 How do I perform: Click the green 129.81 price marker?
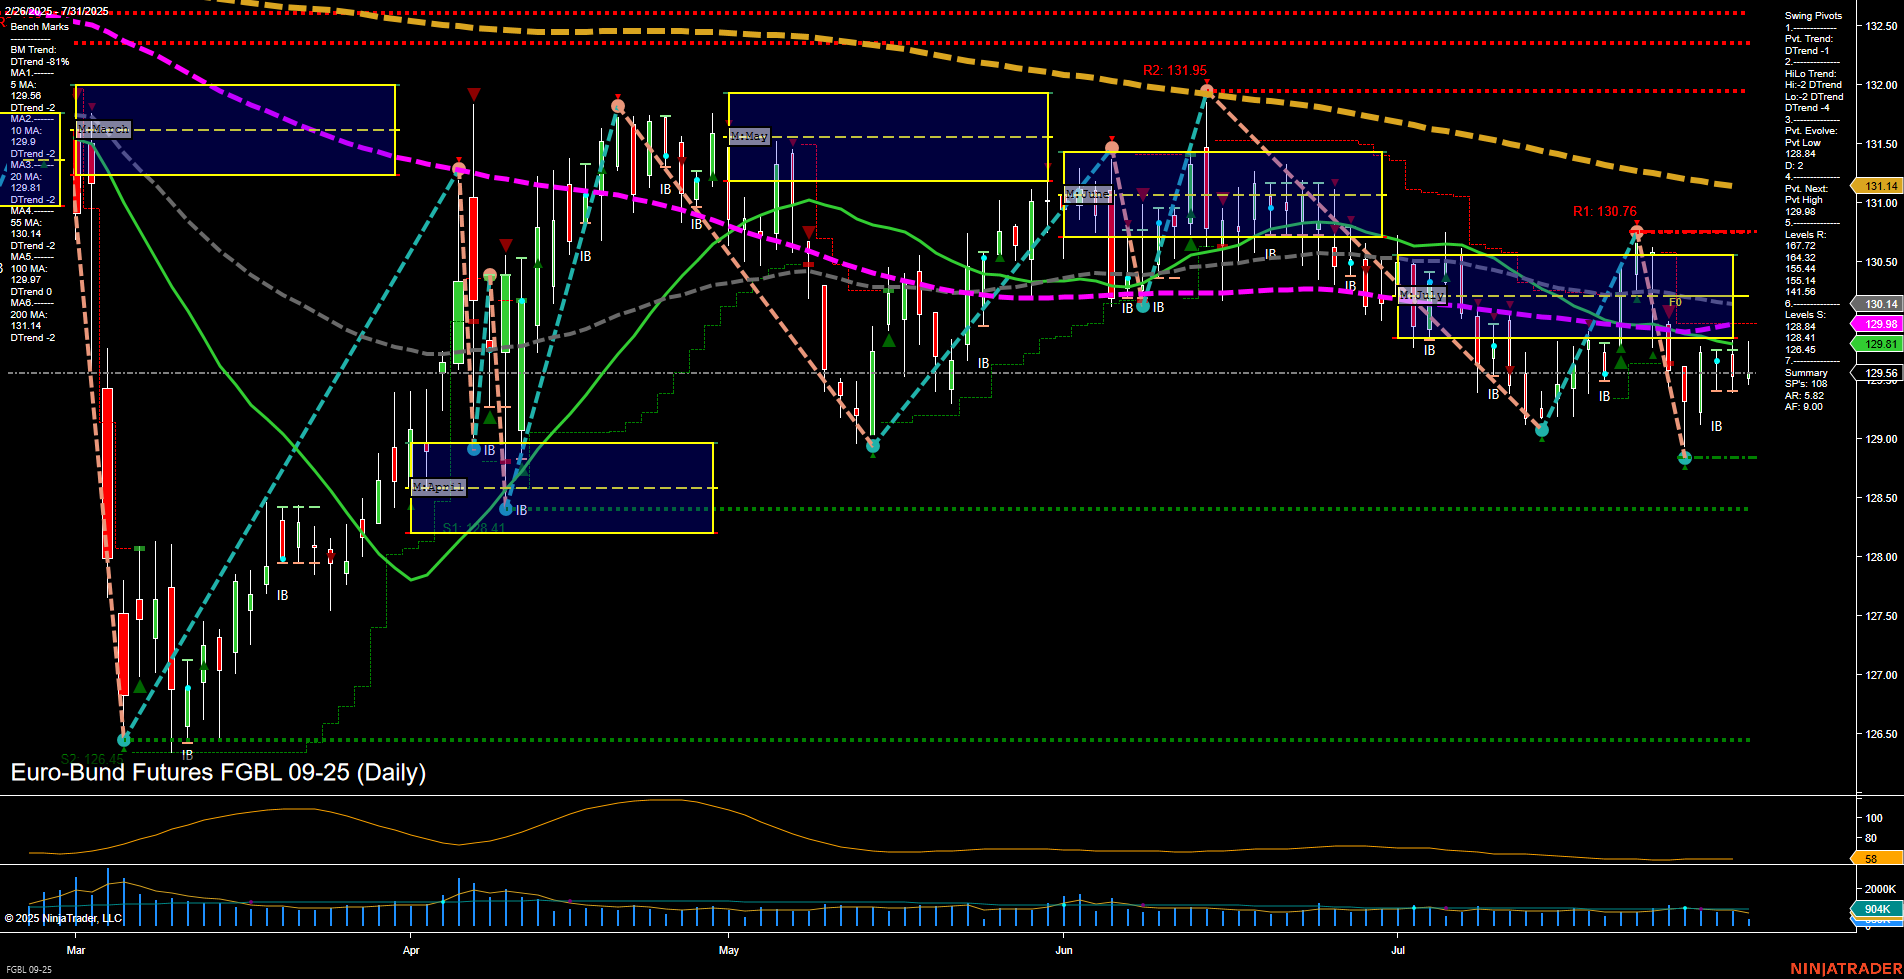point(1877,344)
